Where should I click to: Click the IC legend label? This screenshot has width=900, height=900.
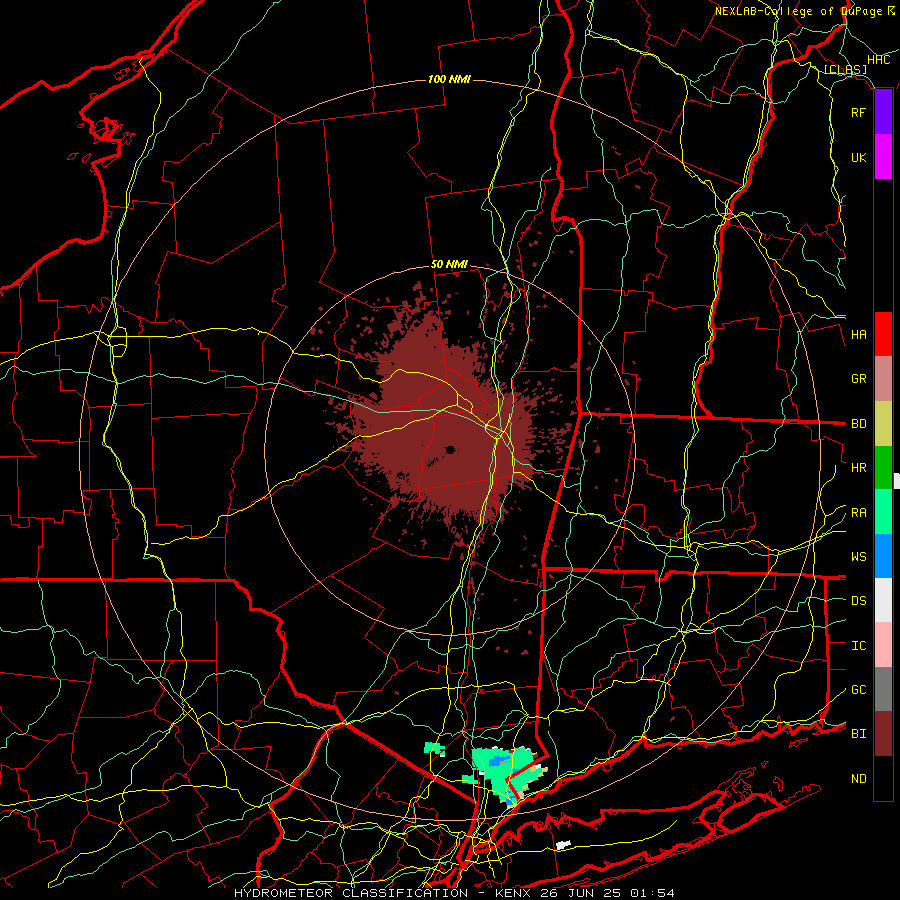(858, 645)
